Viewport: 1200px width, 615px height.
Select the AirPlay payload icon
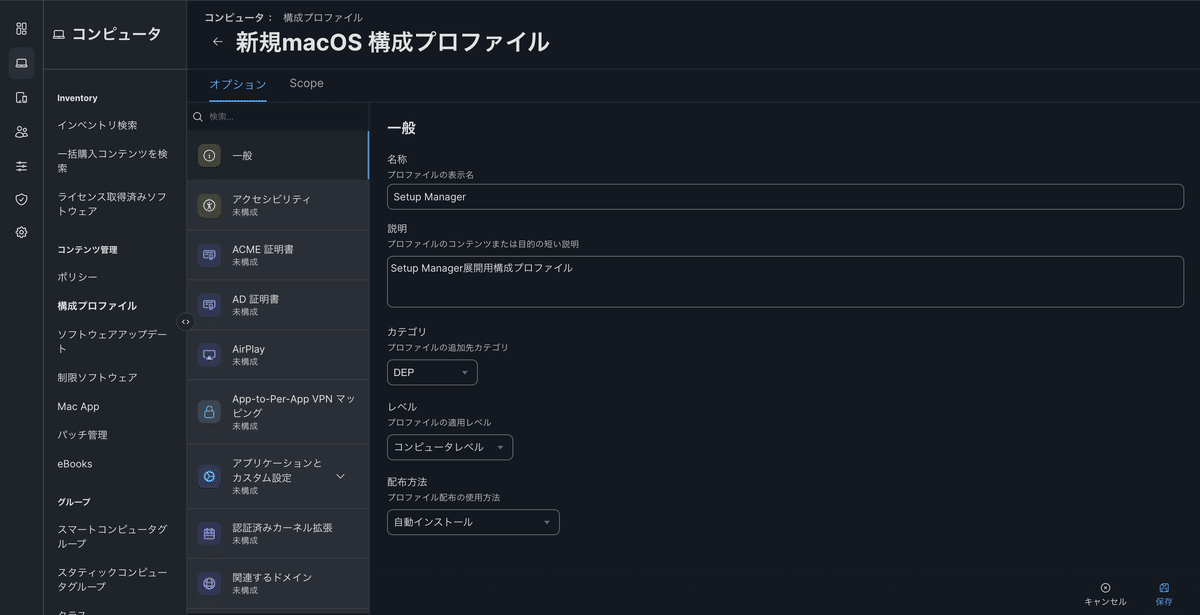(x=209, y=354)
